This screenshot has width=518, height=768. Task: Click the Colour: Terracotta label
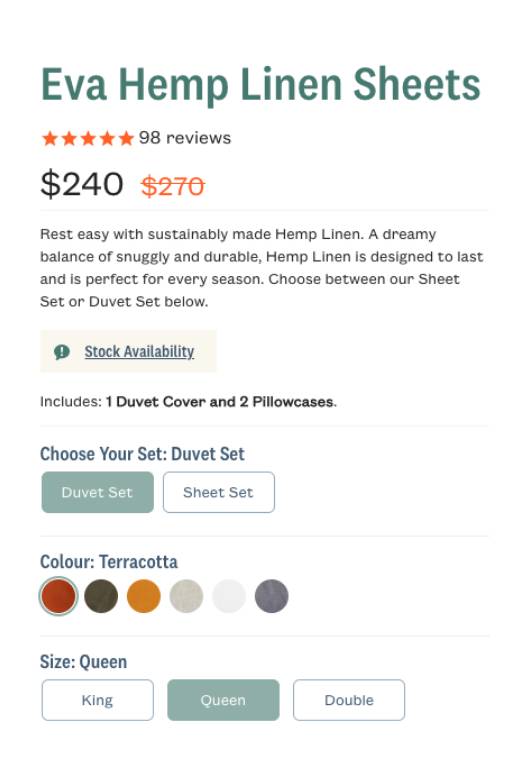point(109,562)
